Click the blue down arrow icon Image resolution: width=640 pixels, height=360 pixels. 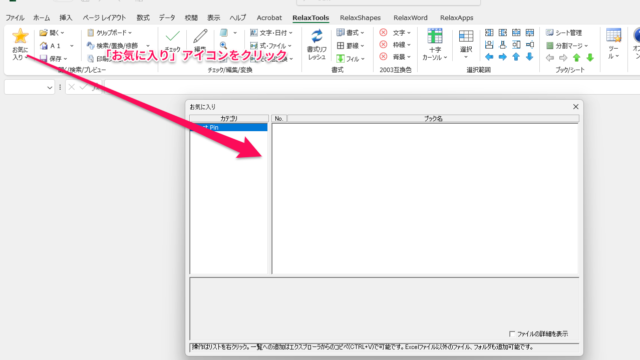pyautogui.click(x=529, y=57)
